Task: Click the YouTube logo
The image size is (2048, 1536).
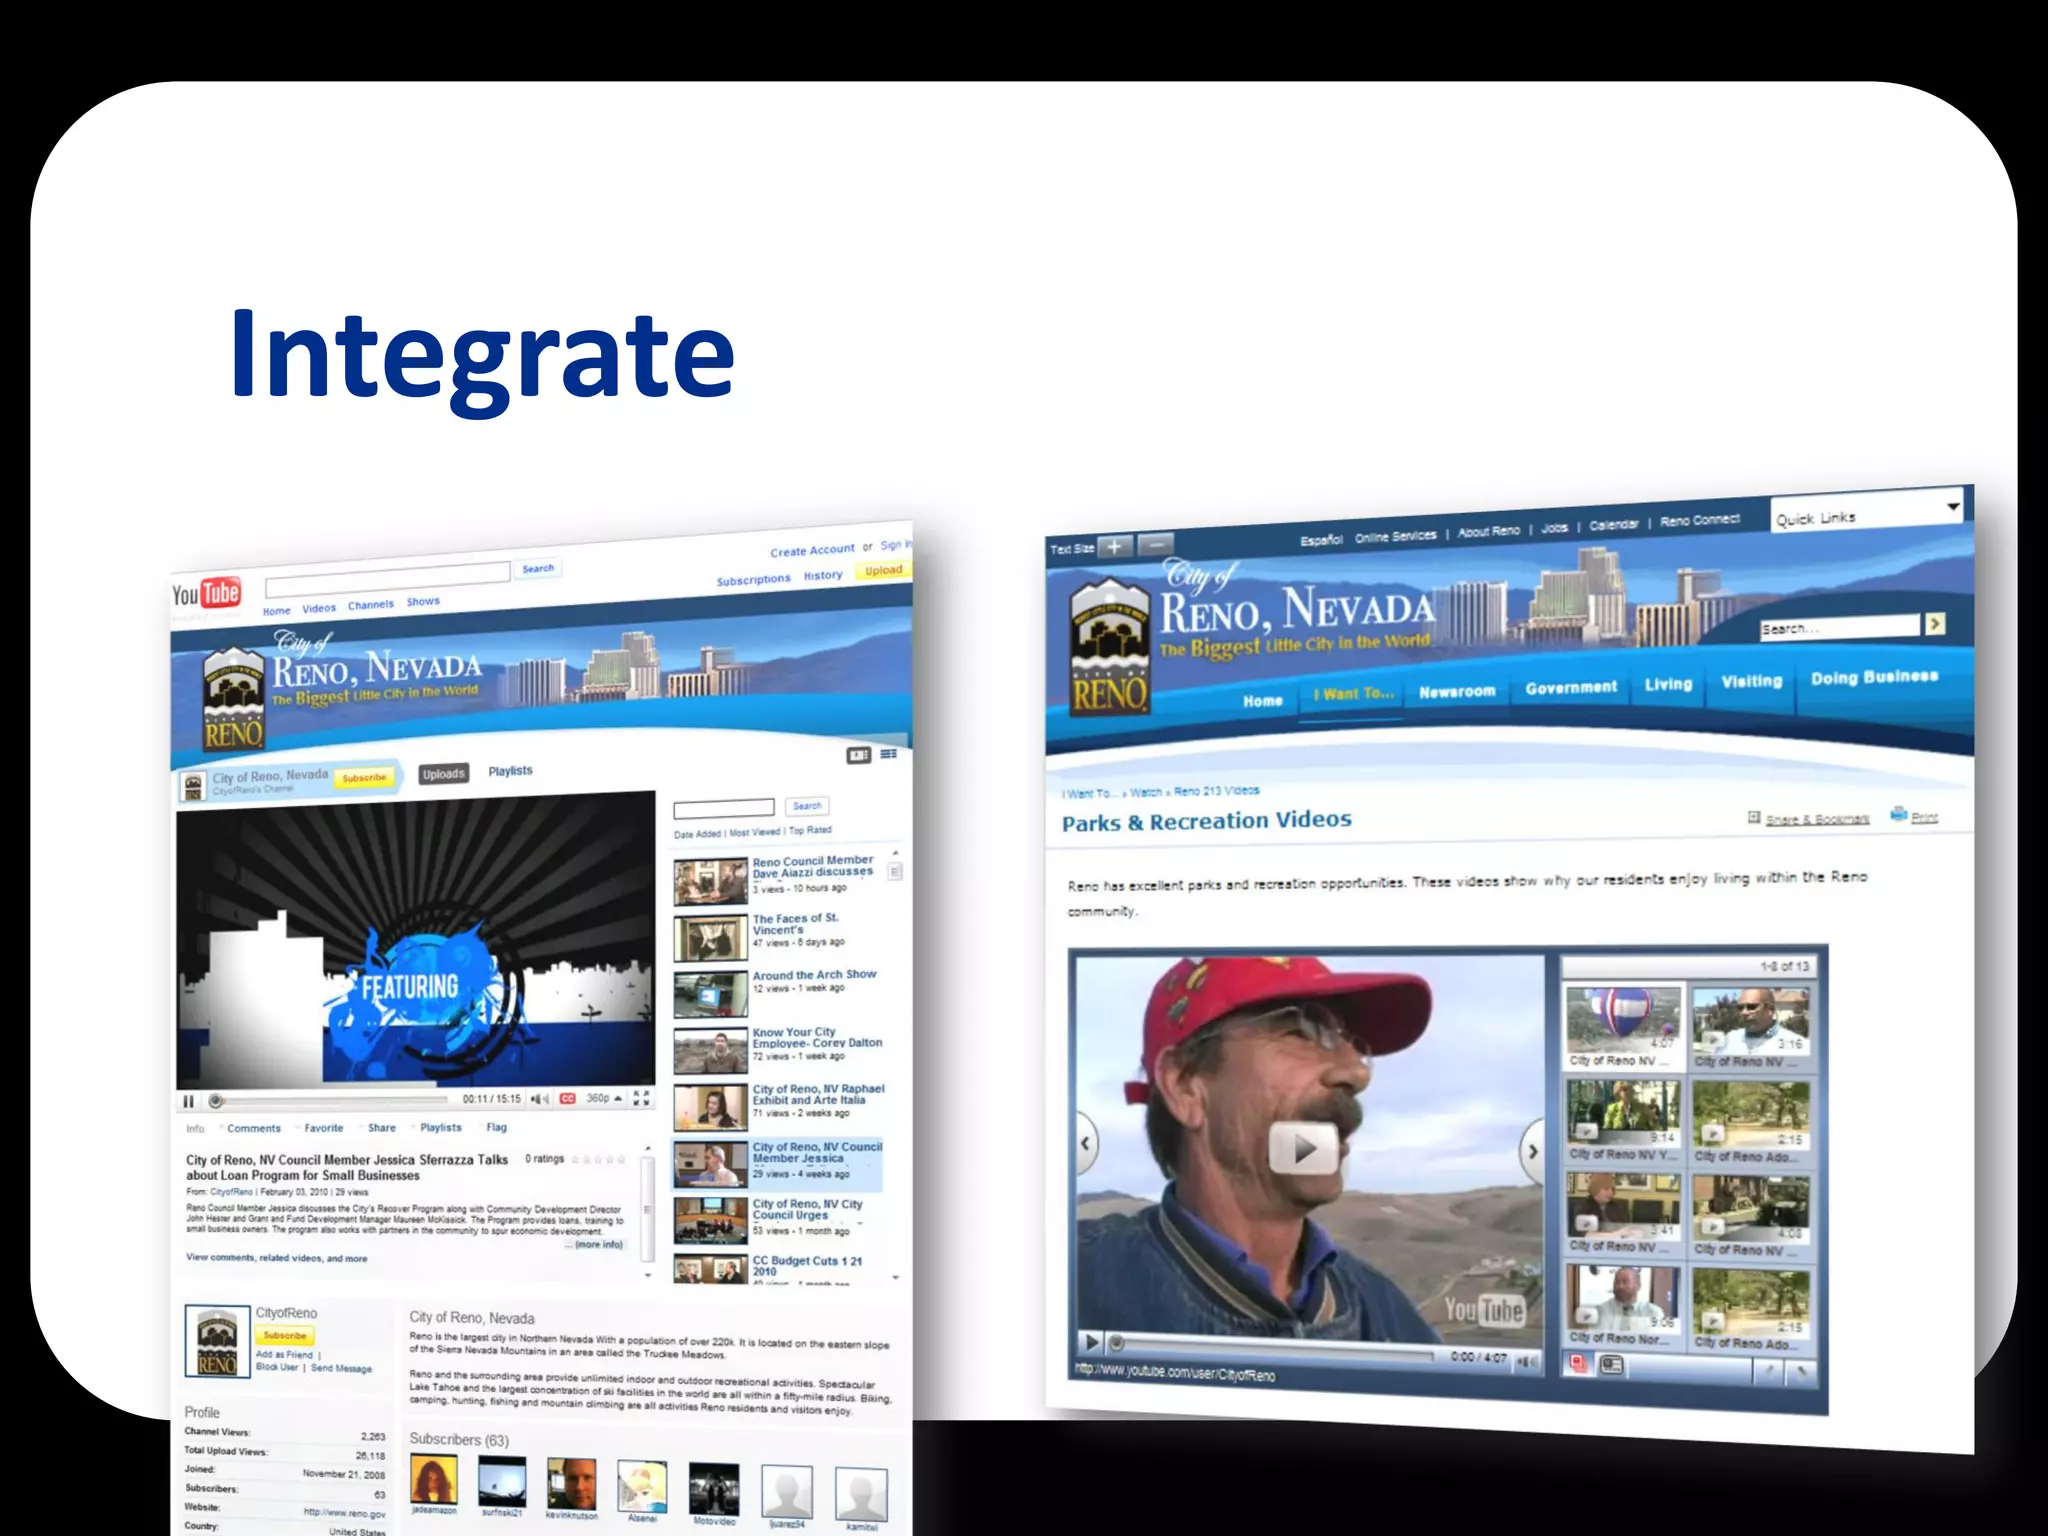Action: click(206, 593)
